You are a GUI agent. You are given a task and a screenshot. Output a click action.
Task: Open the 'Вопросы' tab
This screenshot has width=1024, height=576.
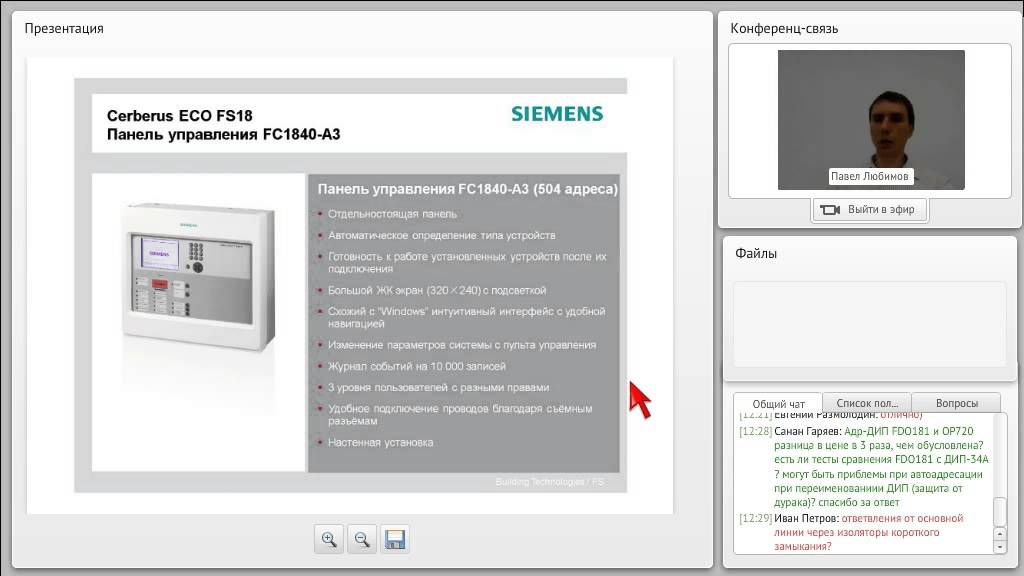click(956, 403)
